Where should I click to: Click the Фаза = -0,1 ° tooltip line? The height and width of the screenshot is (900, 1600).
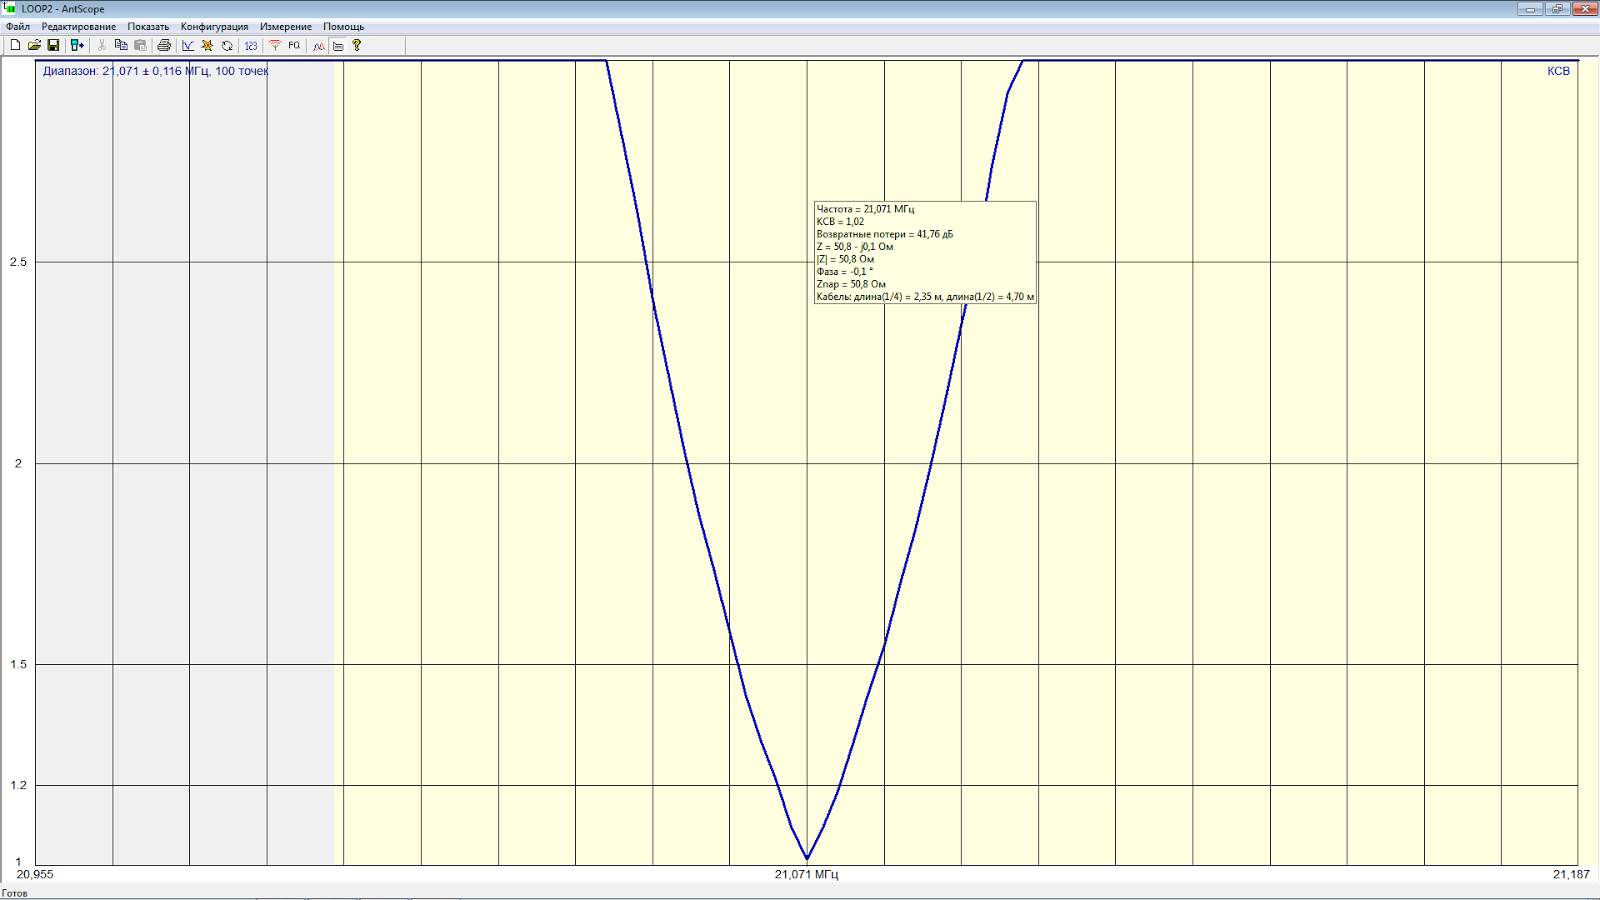(844, 272)
